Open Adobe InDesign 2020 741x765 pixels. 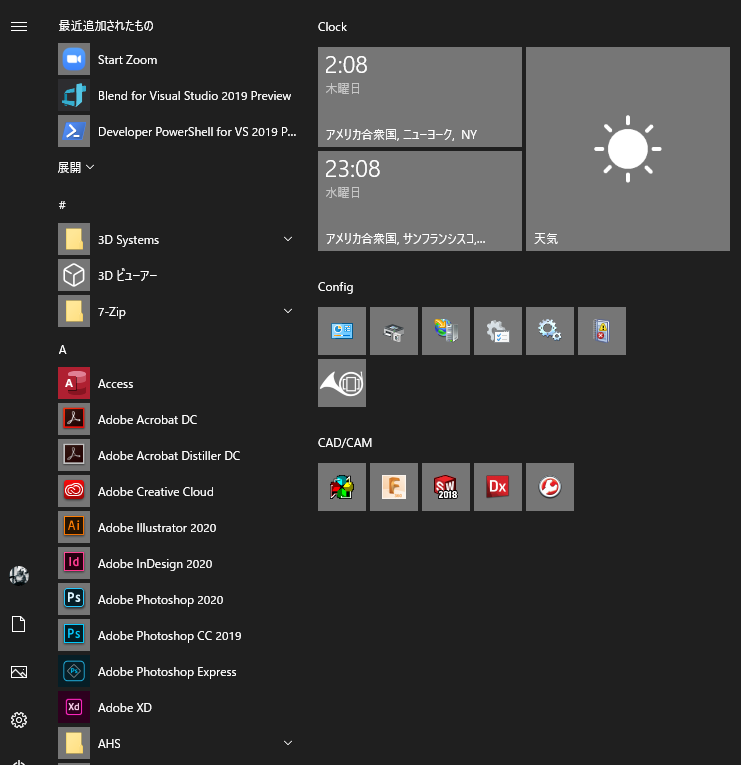point(178,564)
